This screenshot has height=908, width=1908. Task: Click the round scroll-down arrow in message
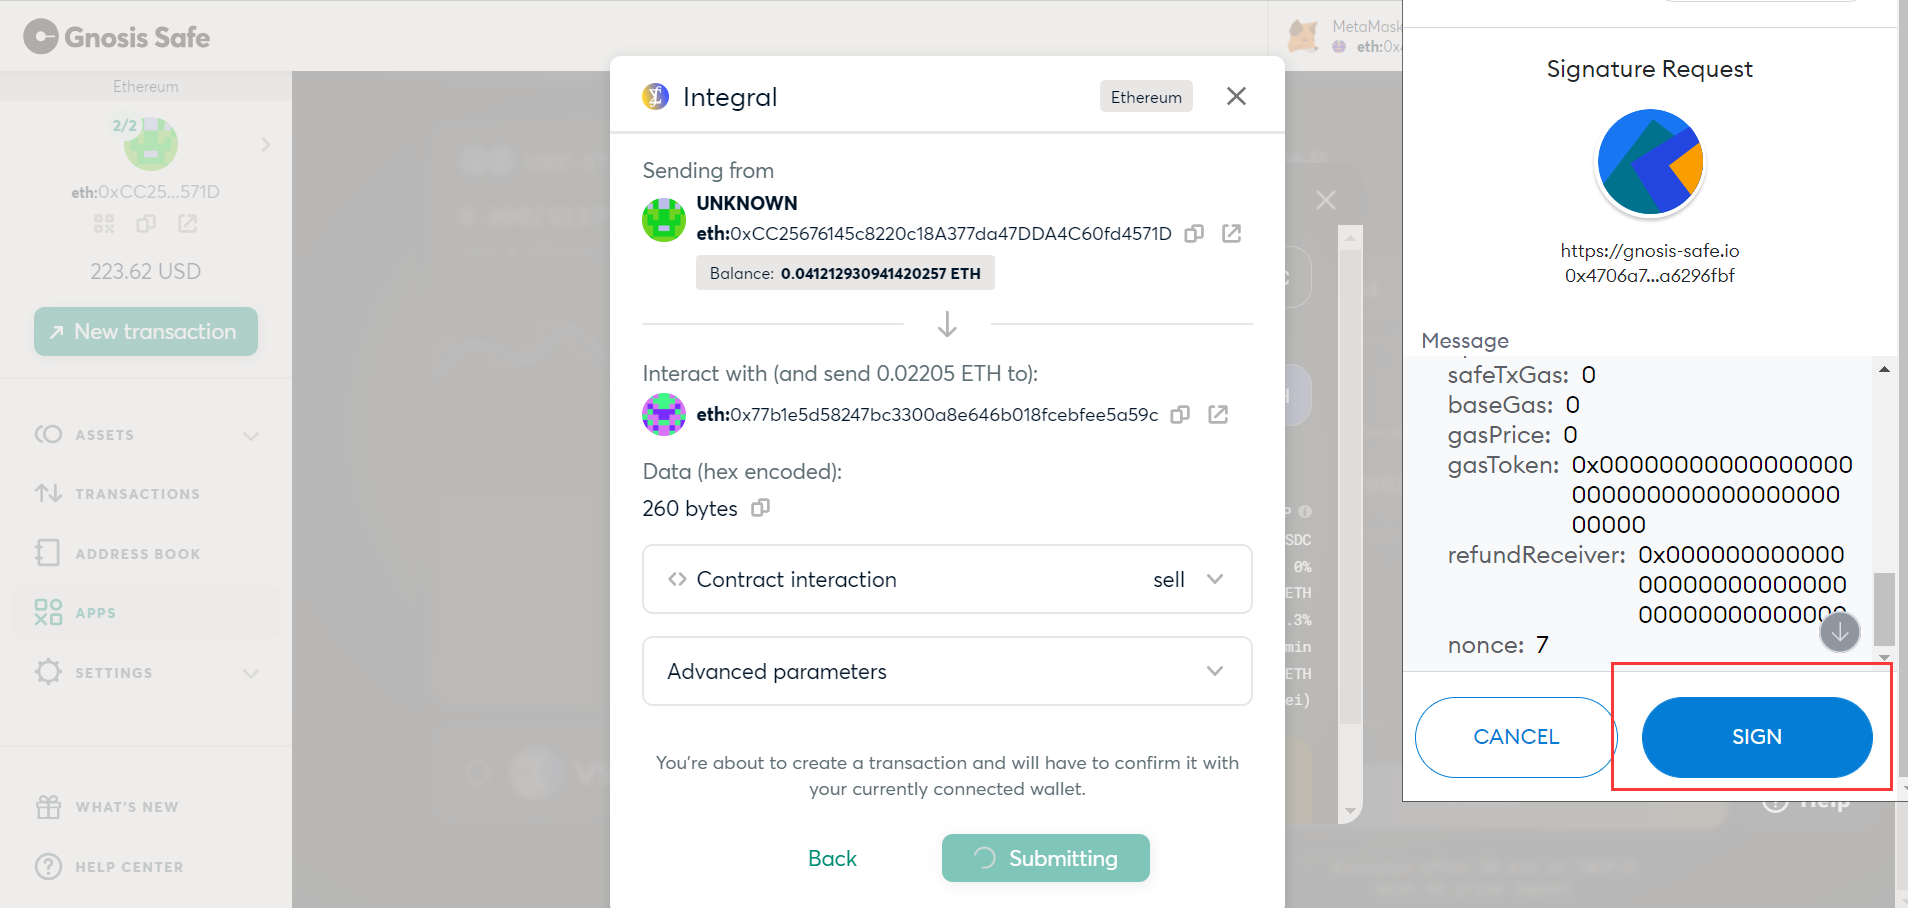[x=1840, y=632]
